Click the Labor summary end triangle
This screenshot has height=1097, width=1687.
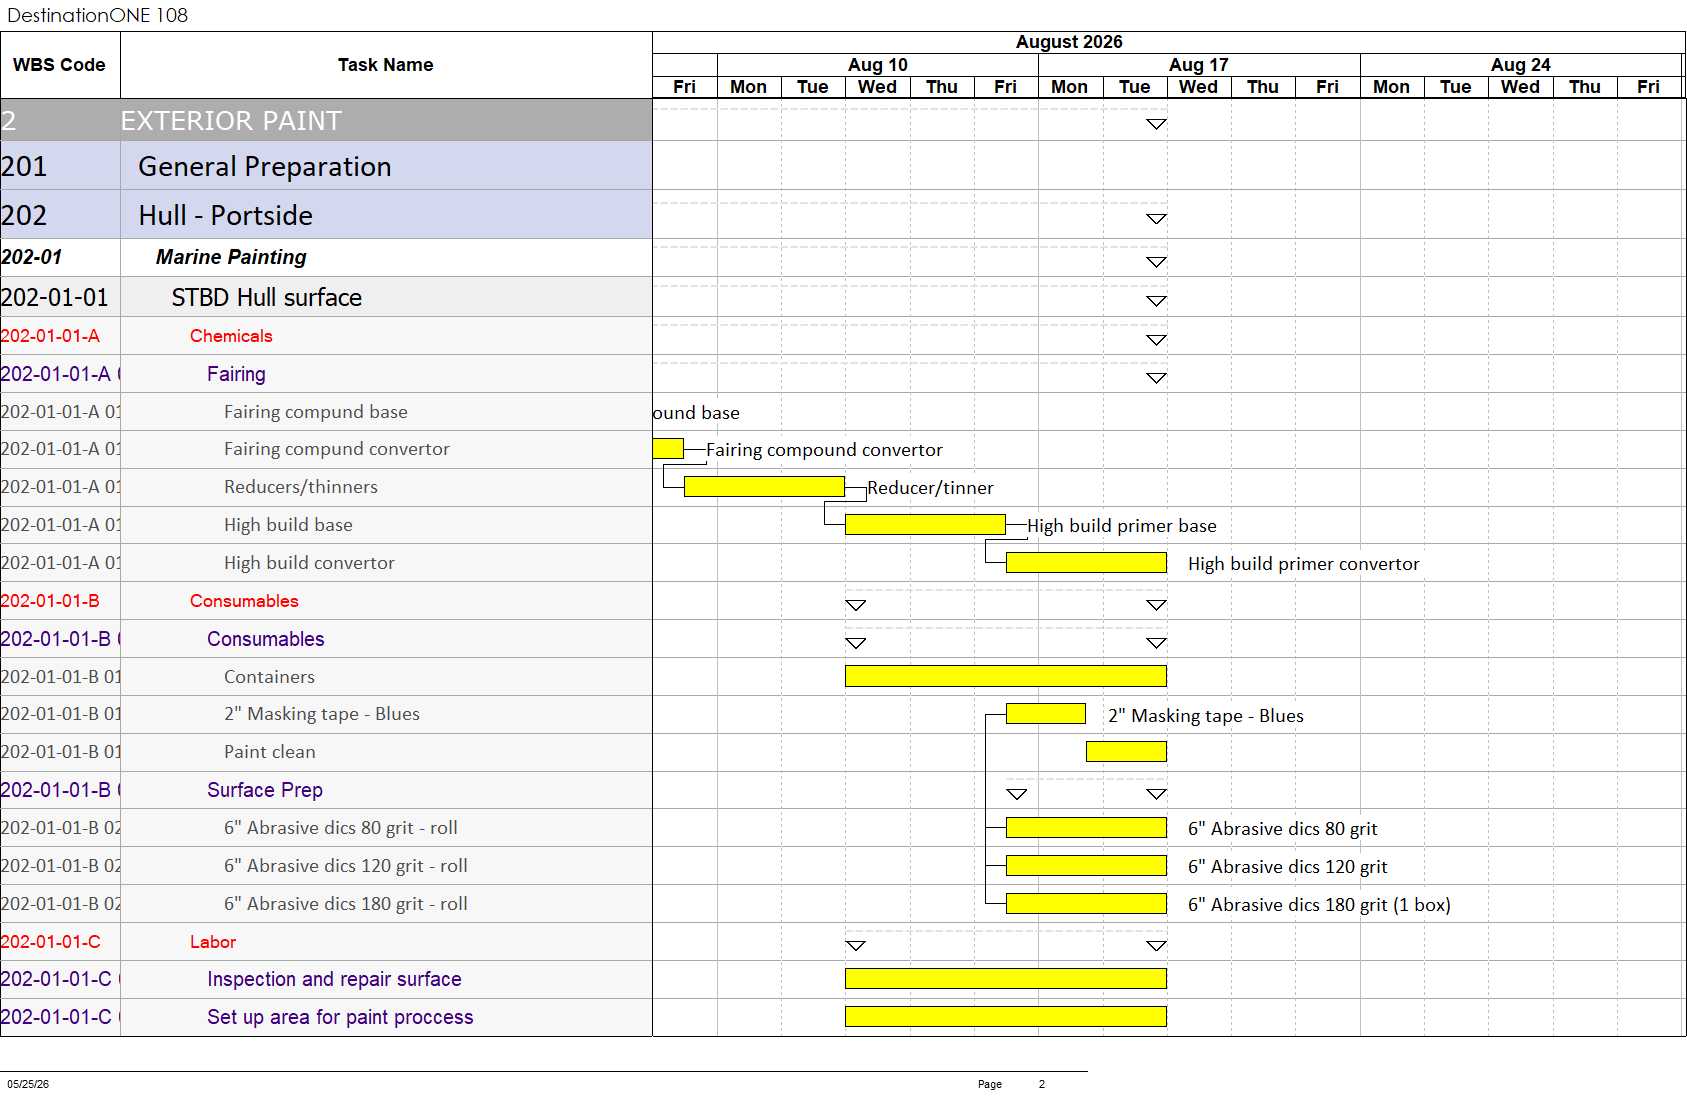click(x=1156, y=946)
